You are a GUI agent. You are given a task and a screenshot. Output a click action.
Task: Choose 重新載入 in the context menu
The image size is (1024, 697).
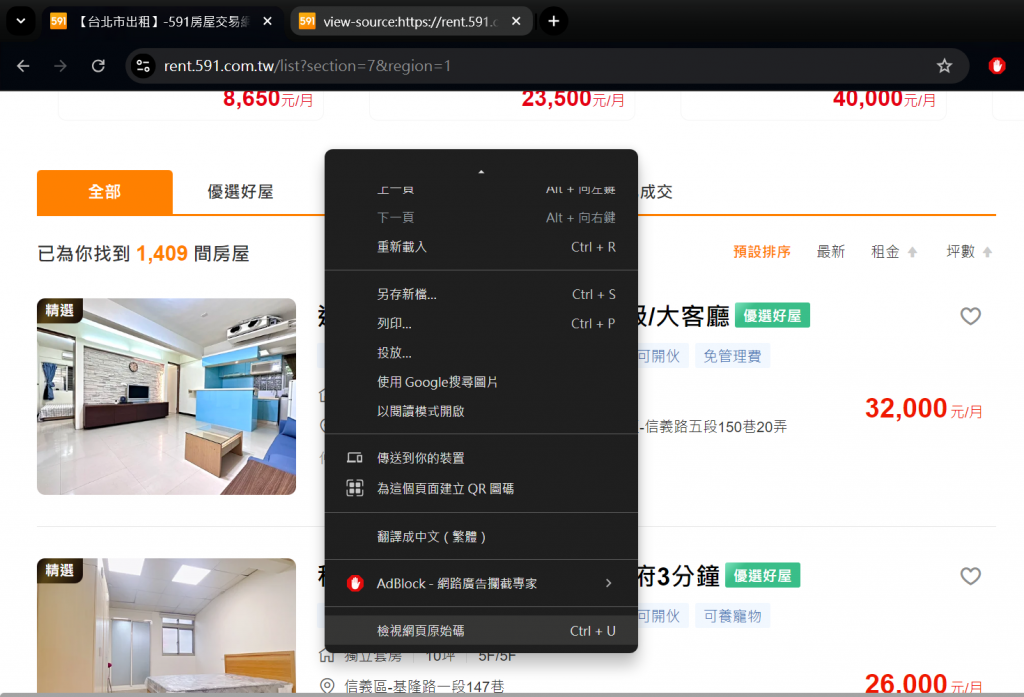coord(481,247)
